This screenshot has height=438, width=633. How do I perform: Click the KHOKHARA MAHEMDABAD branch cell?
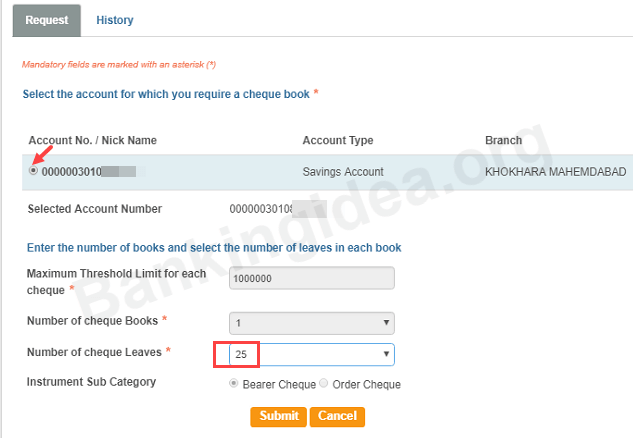click(555, 172)
